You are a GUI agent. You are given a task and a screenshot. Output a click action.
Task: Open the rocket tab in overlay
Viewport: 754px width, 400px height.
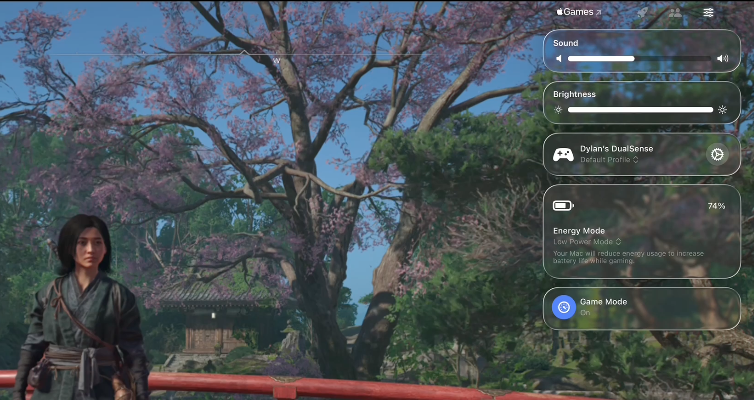click(642, 12)
